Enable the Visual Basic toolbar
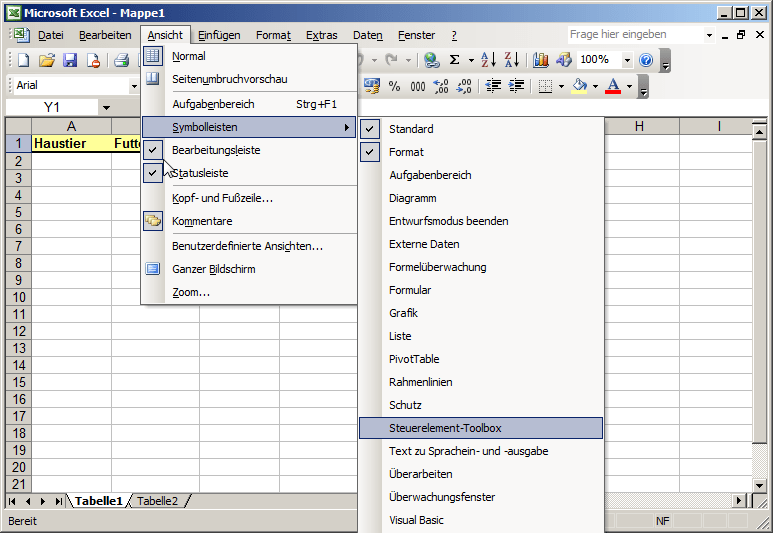This screenshot has width=773, height=533. (x=481, y=520)
